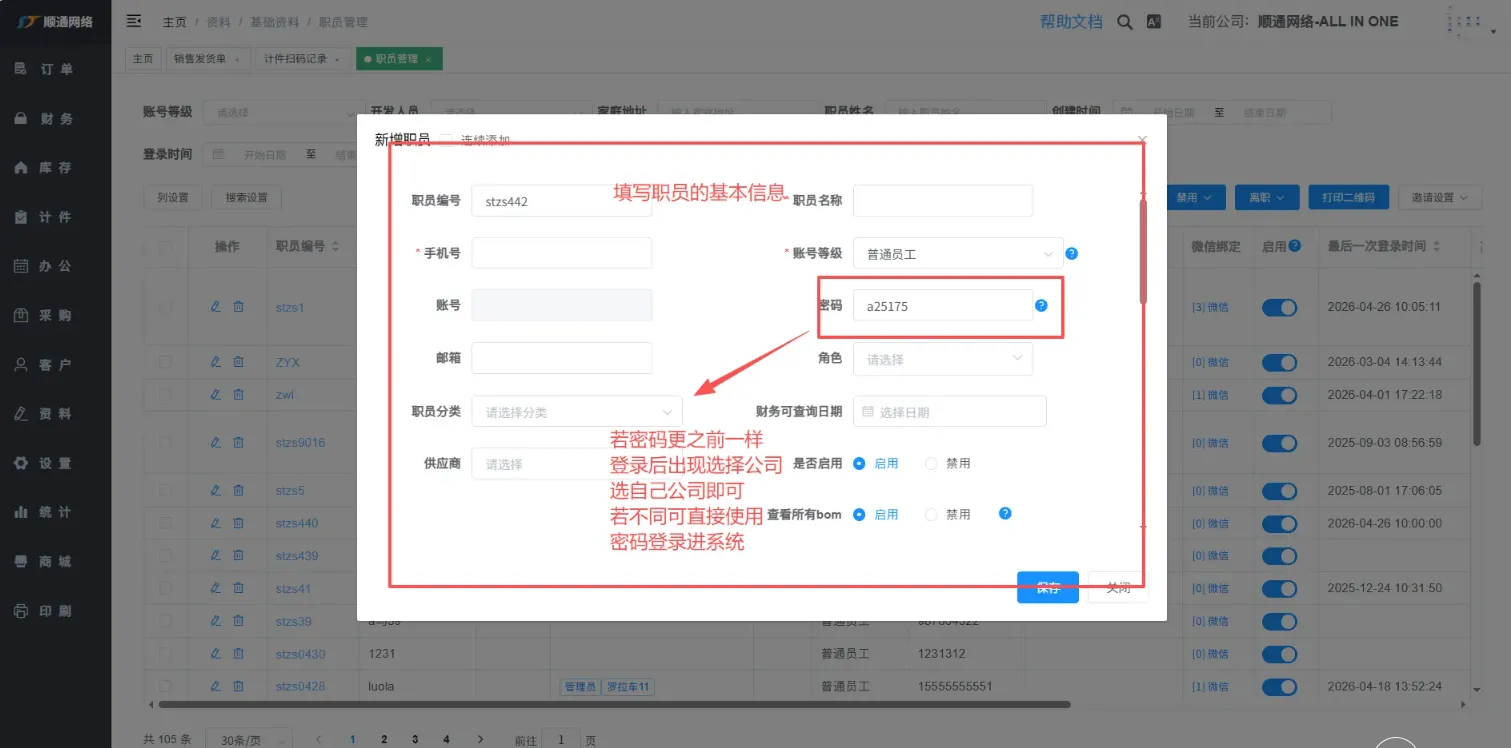Click the help icon next to 账号等级
This screenshot has width=1511, height=748.
pos(1071,254)
